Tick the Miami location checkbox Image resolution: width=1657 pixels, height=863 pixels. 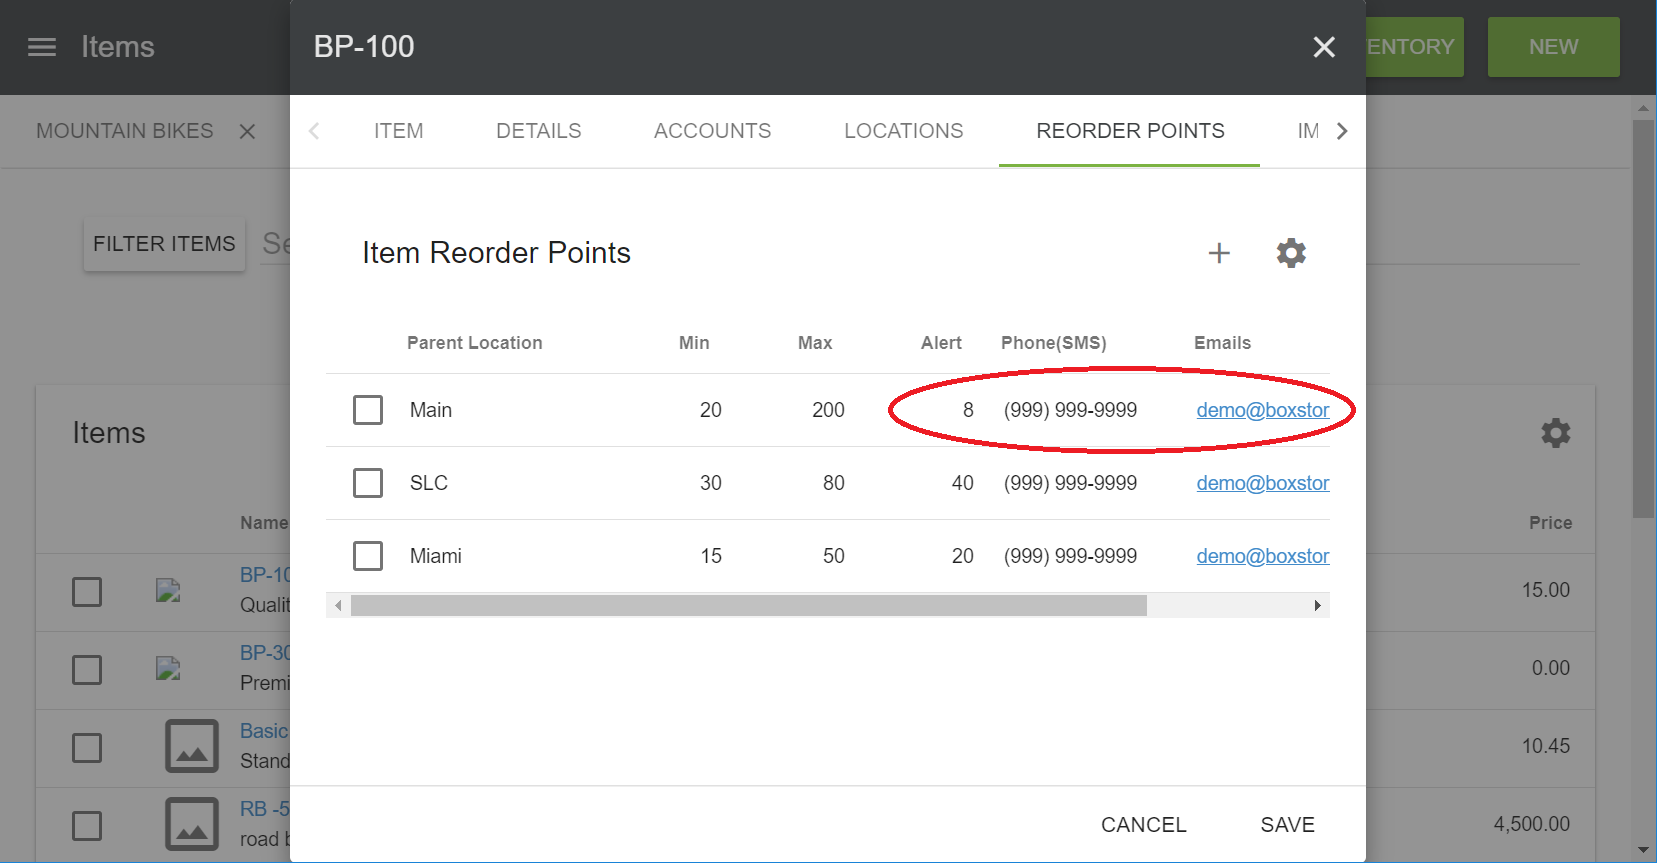click(368, 556)
